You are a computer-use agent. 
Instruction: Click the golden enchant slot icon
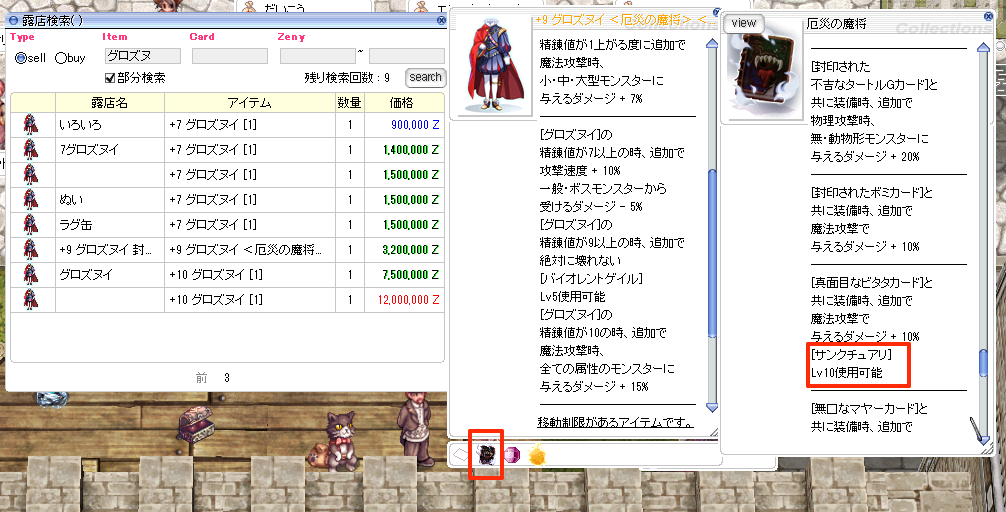point(537,456)
